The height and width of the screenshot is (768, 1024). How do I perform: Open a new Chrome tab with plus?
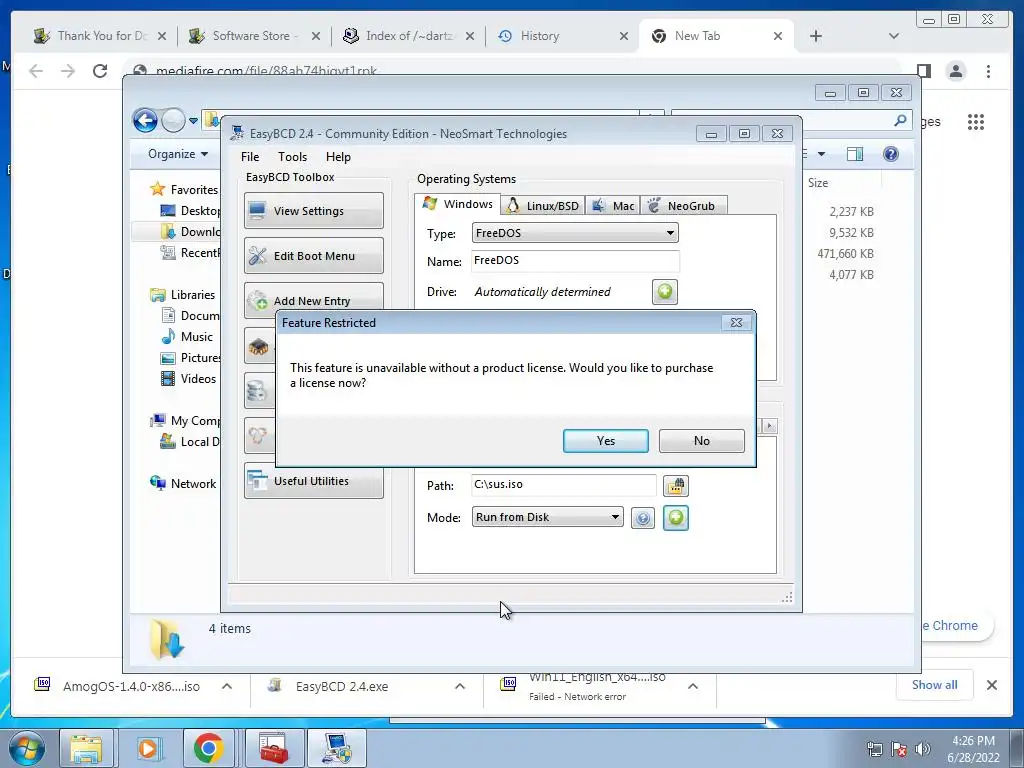click(x=816, y=36)
